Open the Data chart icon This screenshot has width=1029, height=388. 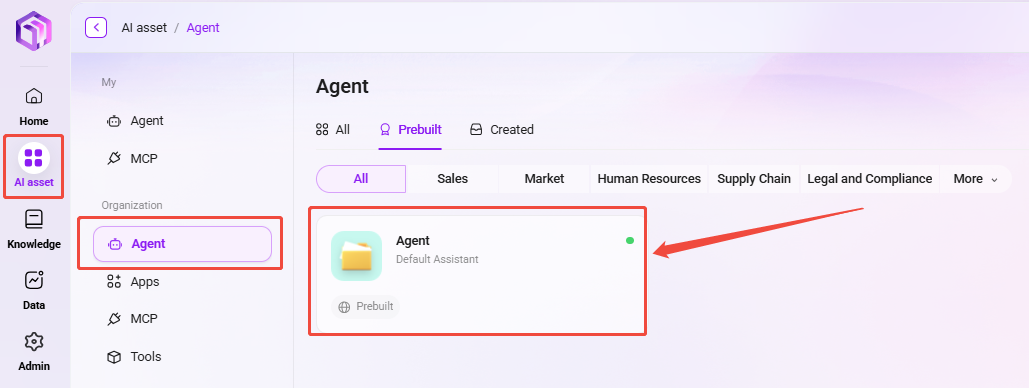(33, 280)
